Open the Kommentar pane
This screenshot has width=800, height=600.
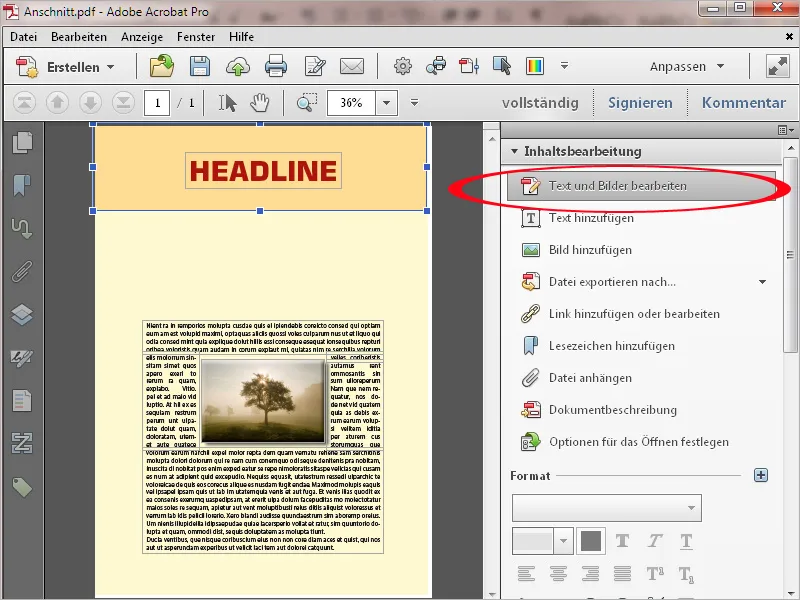tap(743, 103)
